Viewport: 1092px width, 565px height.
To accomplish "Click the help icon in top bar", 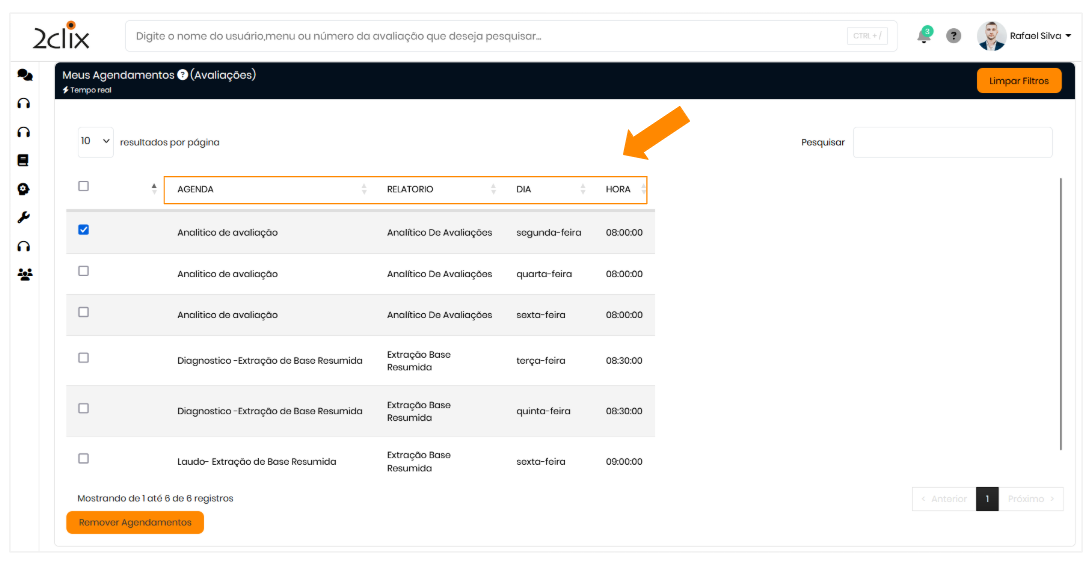I will coord(954,36).
